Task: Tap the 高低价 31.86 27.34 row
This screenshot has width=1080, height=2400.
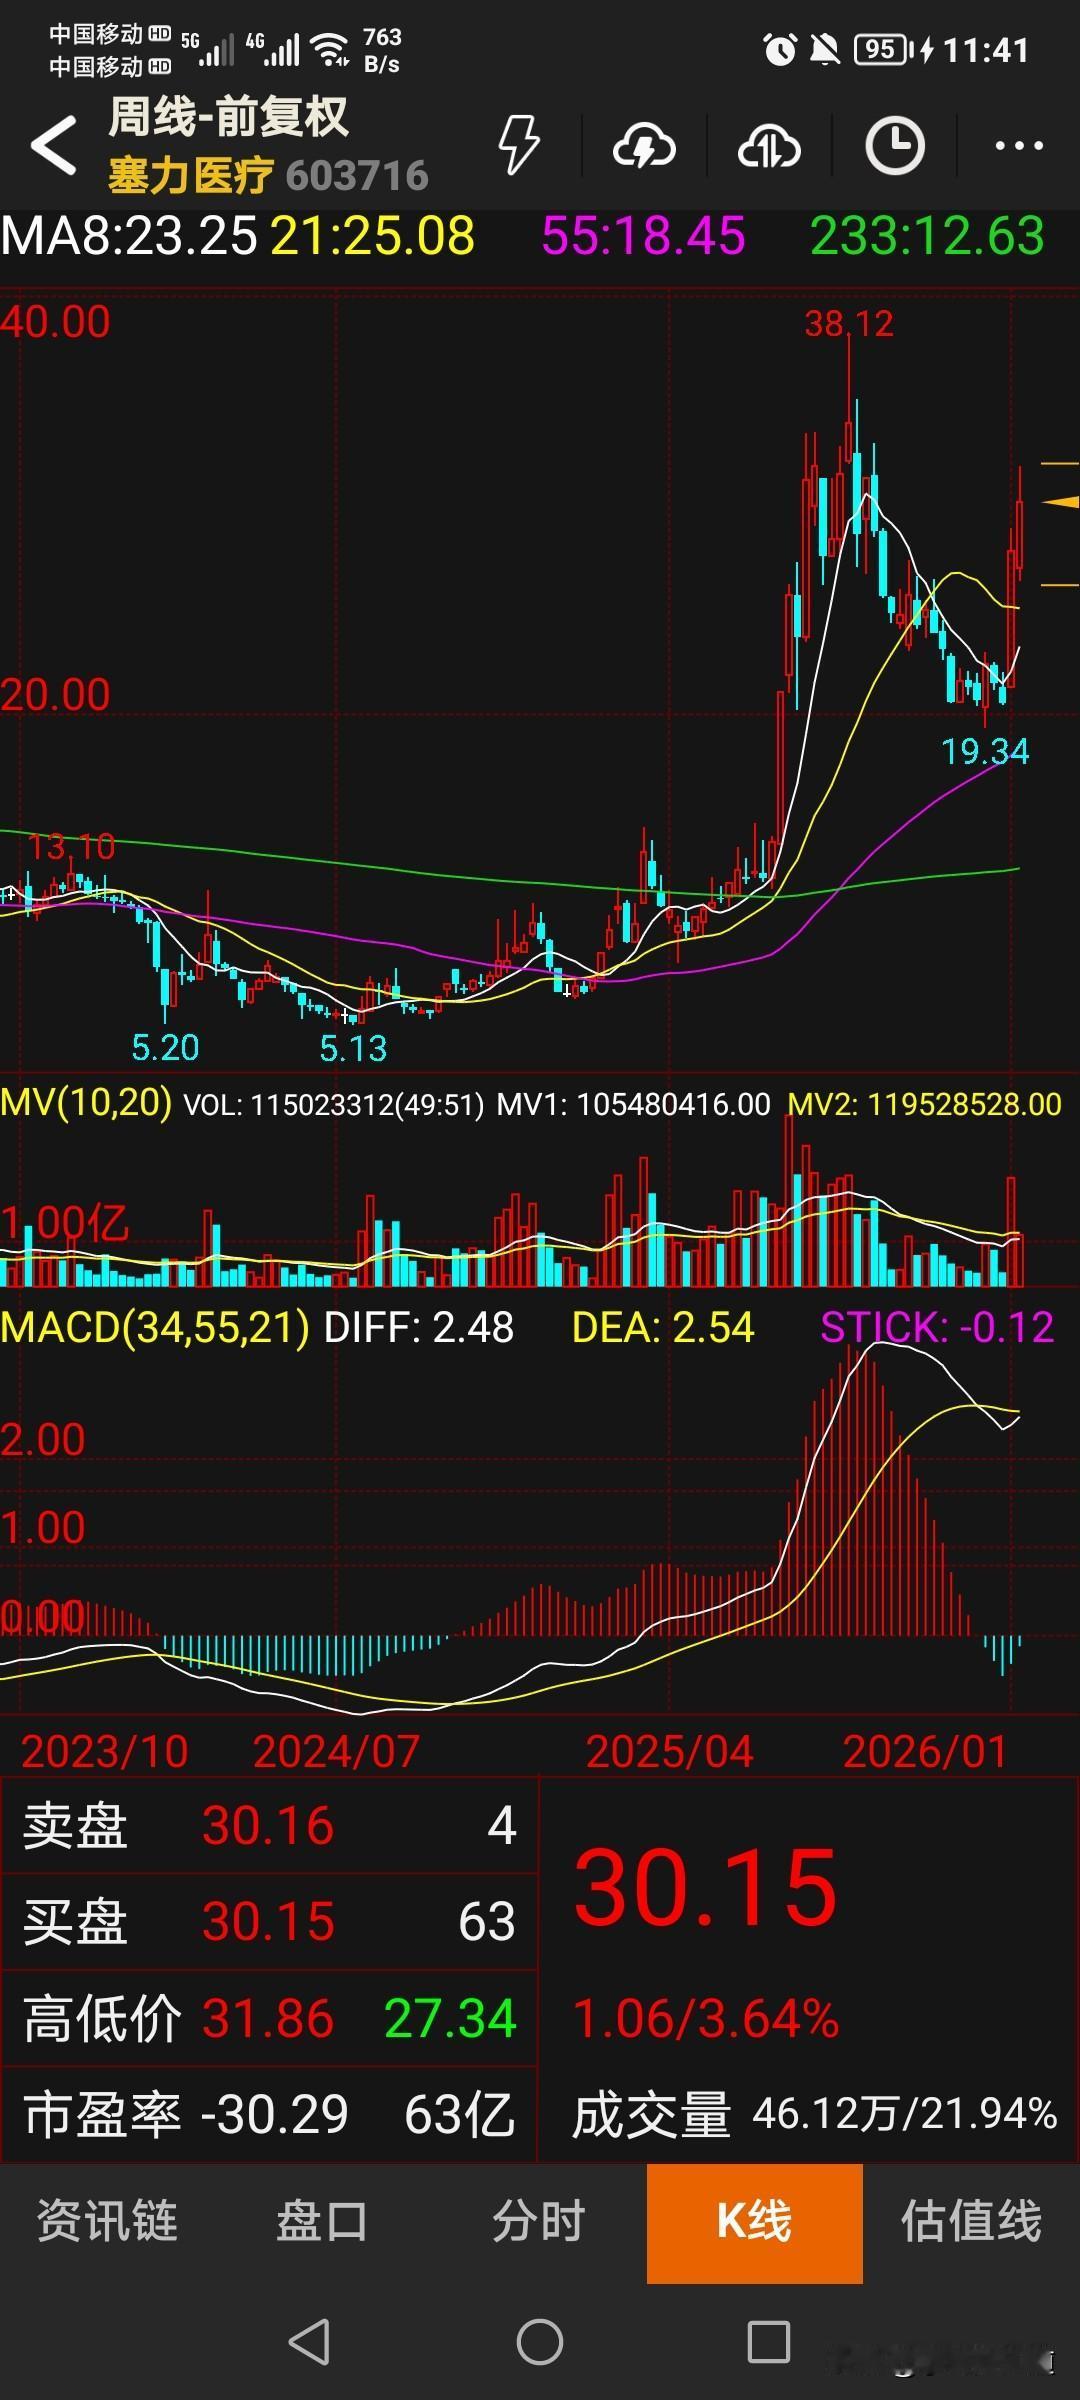Action: tap(269, 2018)
